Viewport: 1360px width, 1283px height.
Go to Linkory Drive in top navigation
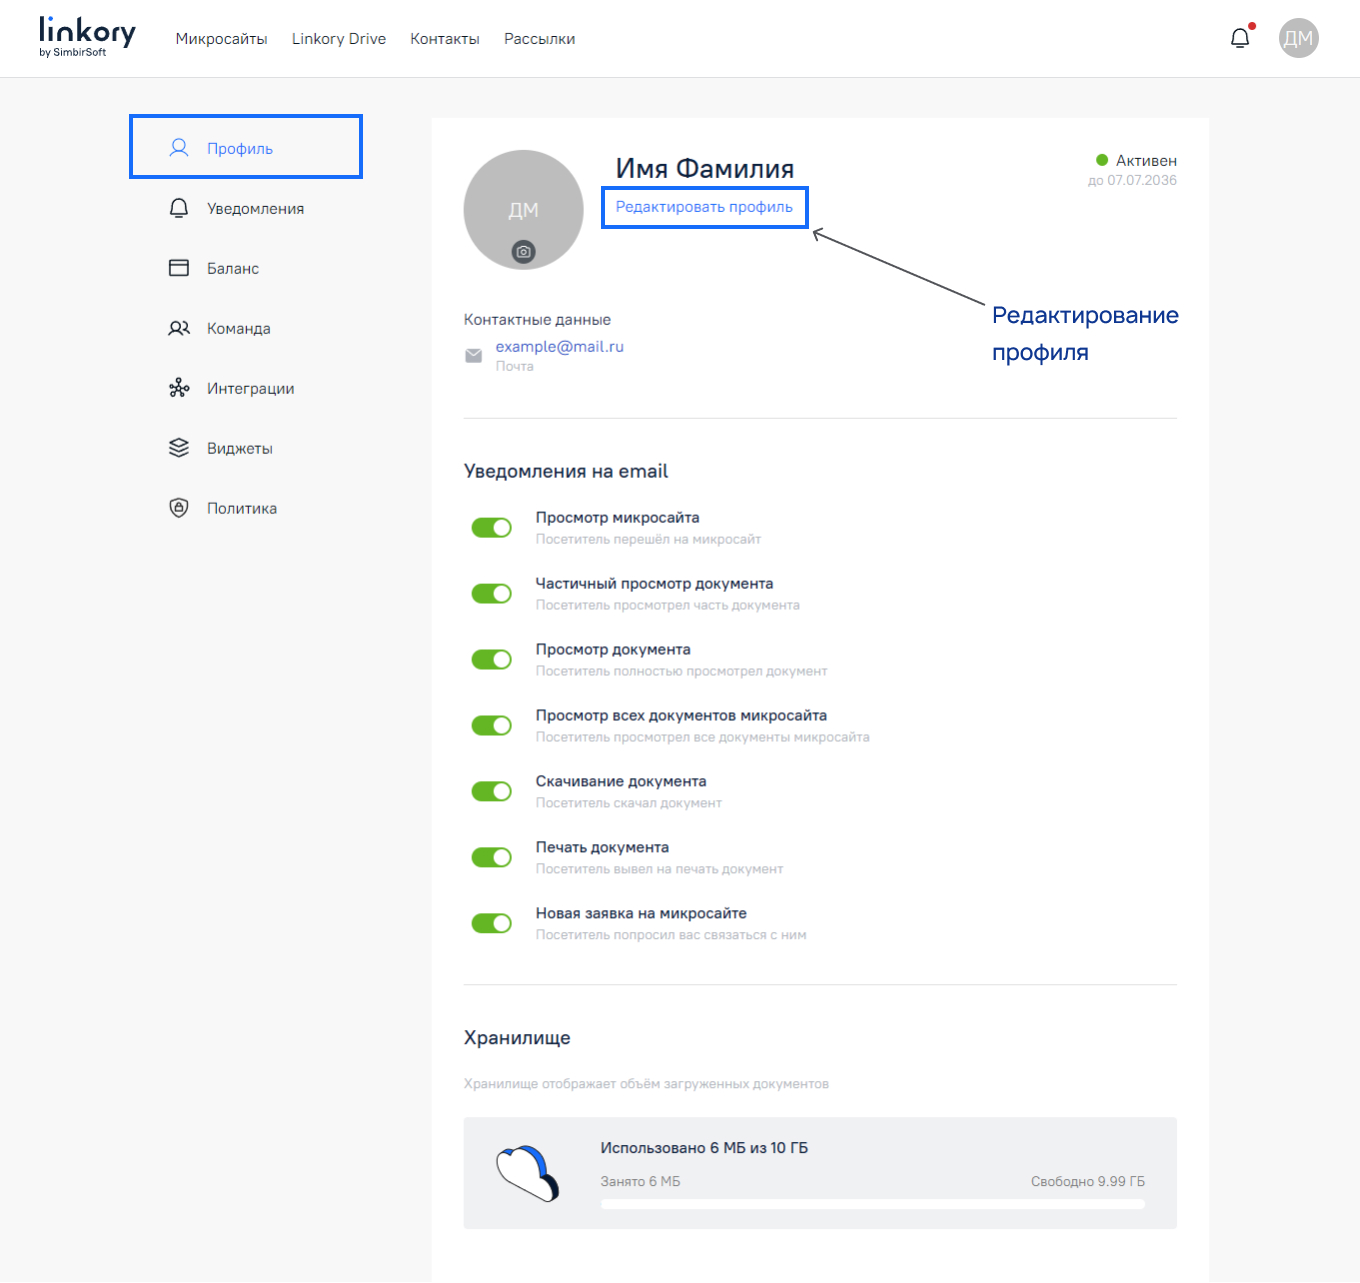click(339, 39)
